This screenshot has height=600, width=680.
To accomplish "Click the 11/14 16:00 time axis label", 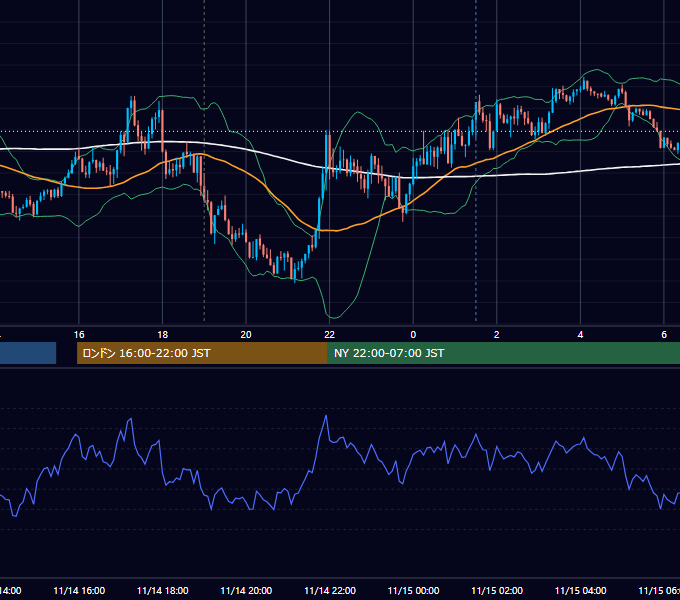I will pyautogui.click(x=79, y=590).
